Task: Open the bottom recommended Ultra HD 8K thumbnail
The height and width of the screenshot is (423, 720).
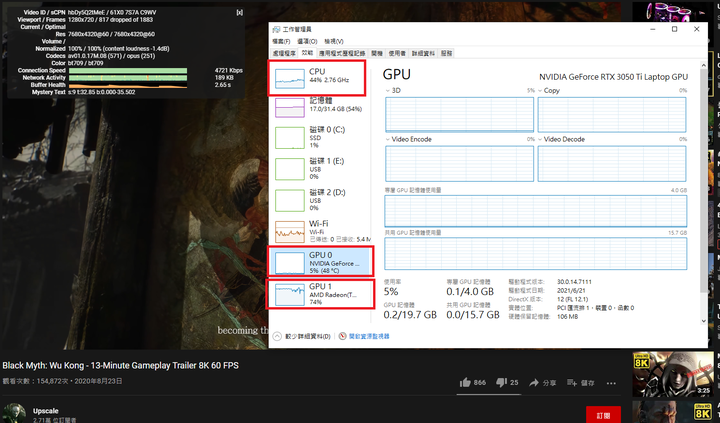Action: (x=673, y=412)
